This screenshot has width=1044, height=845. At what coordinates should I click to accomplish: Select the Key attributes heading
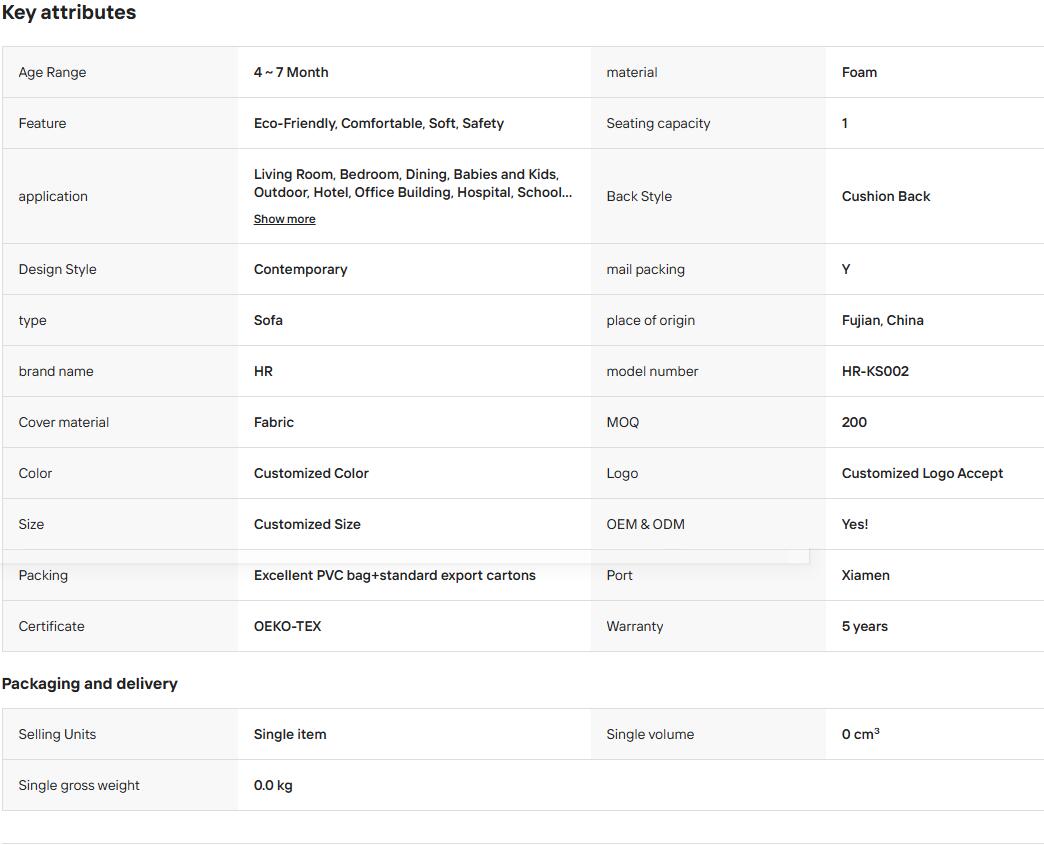pyautogui.click(x=69, y=13)
